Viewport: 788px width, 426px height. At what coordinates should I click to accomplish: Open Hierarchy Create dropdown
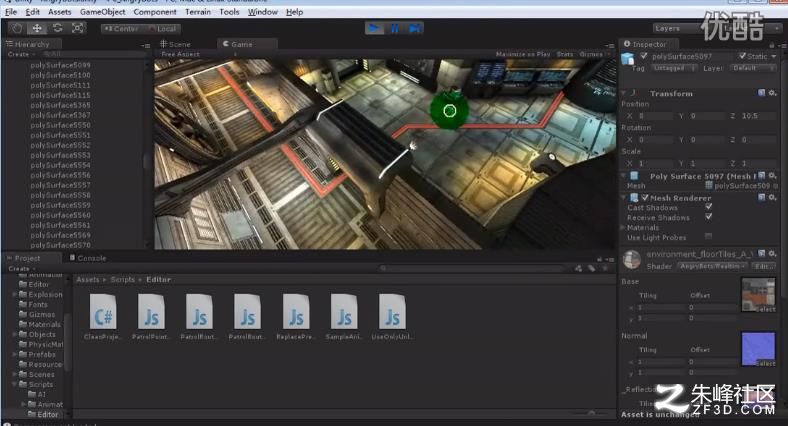[x=21, y=54]
